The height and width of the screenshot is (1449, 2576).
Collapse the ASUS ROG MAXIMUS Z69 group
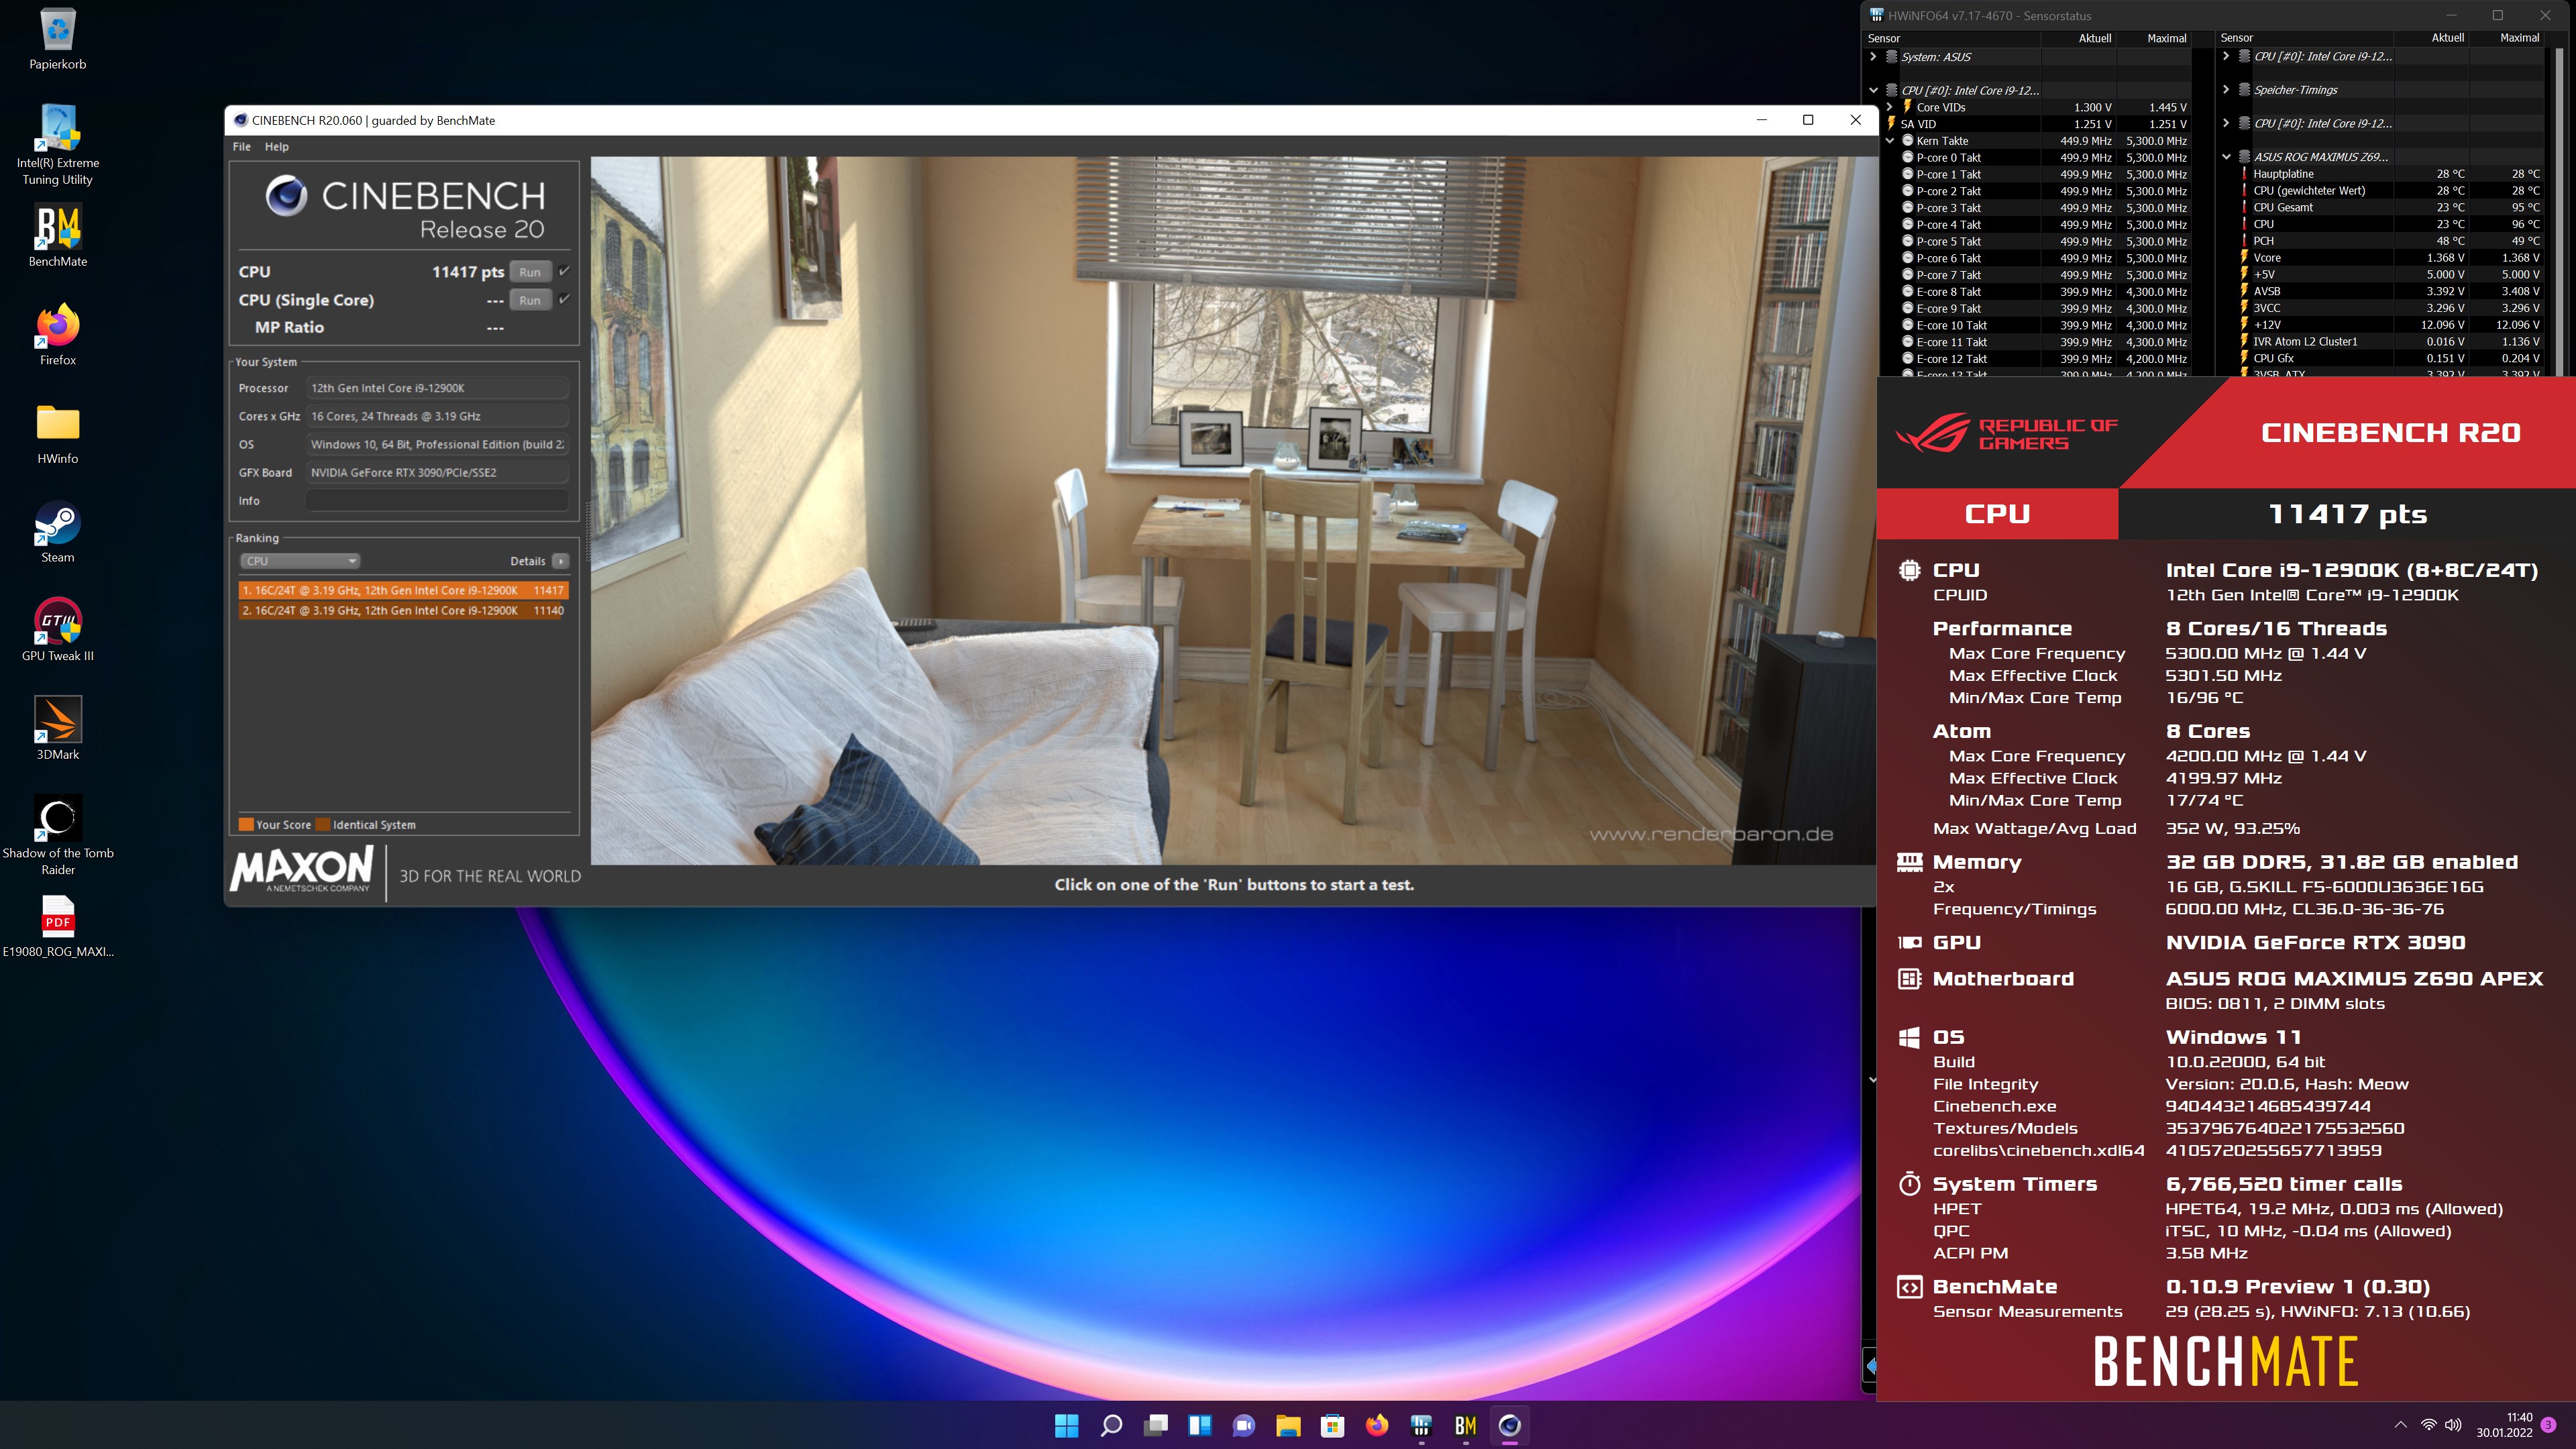2226,157
